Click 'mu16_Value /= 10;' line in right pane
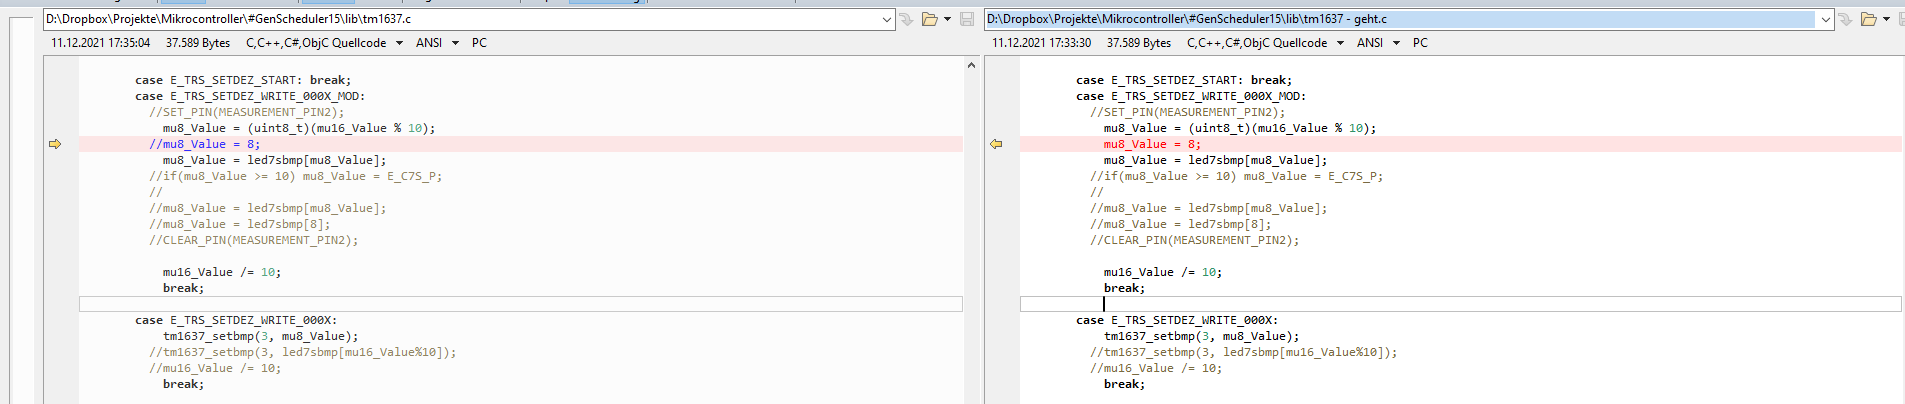This screenshot has width=1905, height=404. tap(1163, 272)
